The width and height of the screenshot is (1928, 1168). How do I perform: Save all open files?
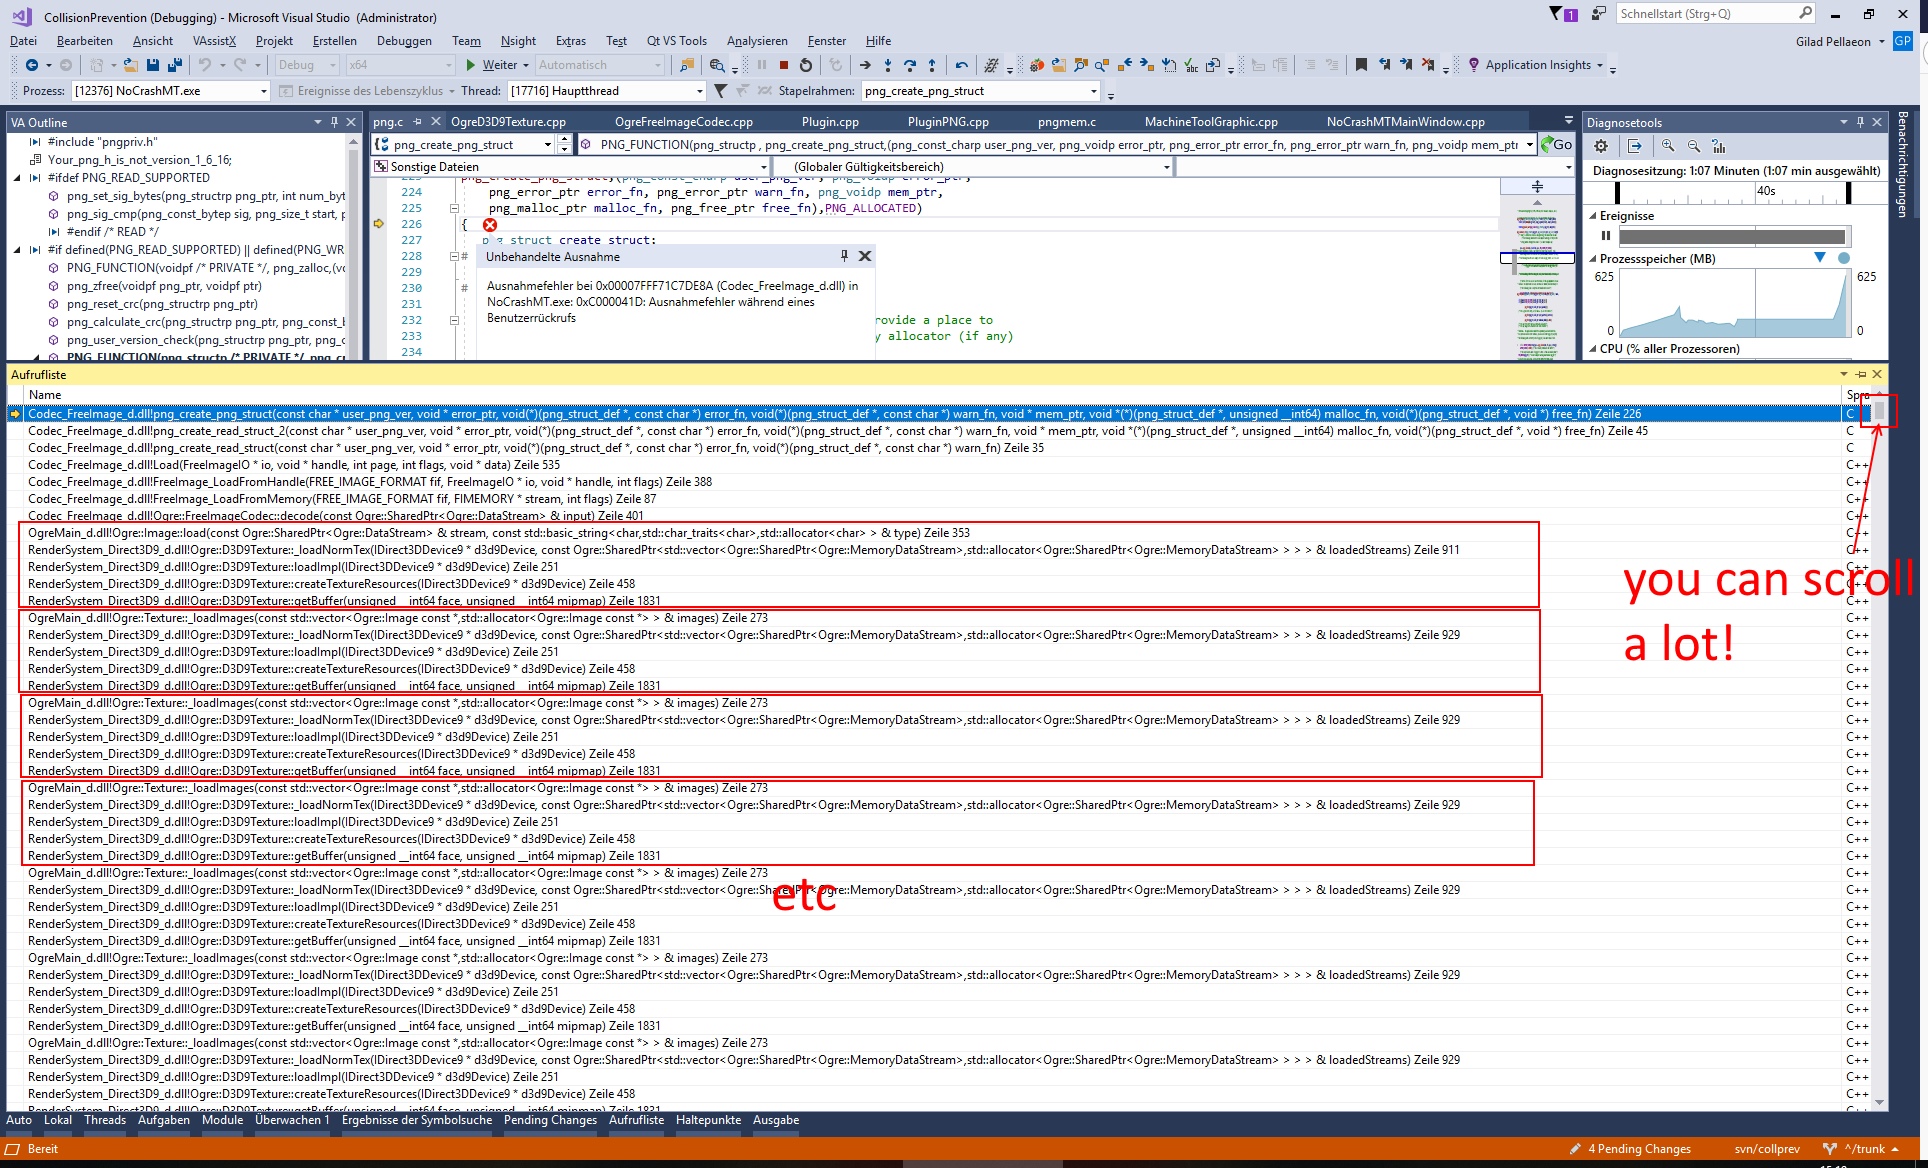pos(175,65)
